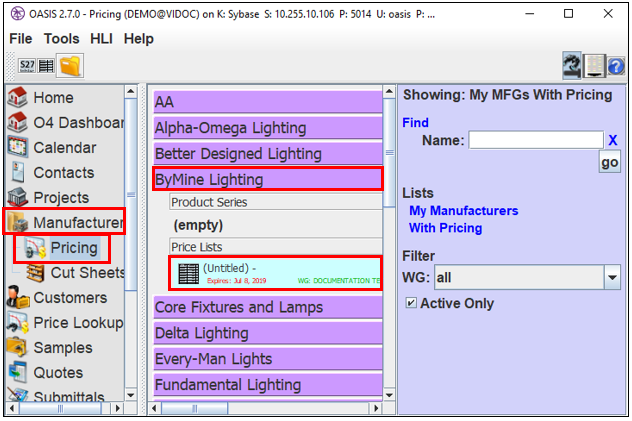Click the manufacturer list vertical scrollbar thumb

coord(389,153)
